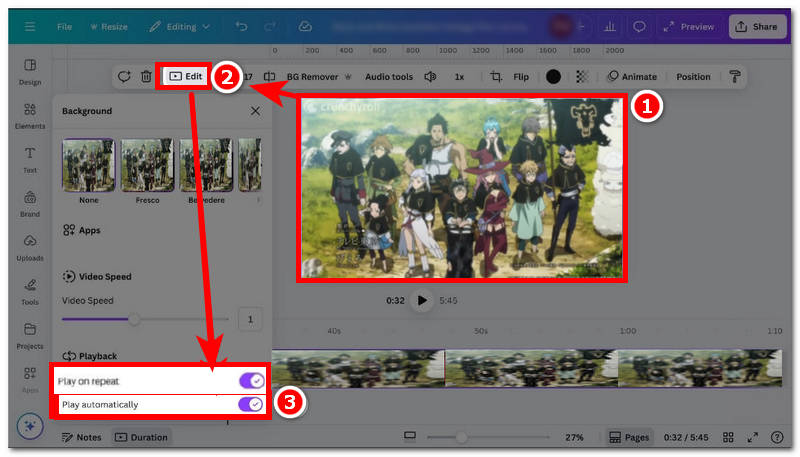Toggle Play automatically switch
Viewport: 800px width, 457px height.
click(x=252, y=404)
